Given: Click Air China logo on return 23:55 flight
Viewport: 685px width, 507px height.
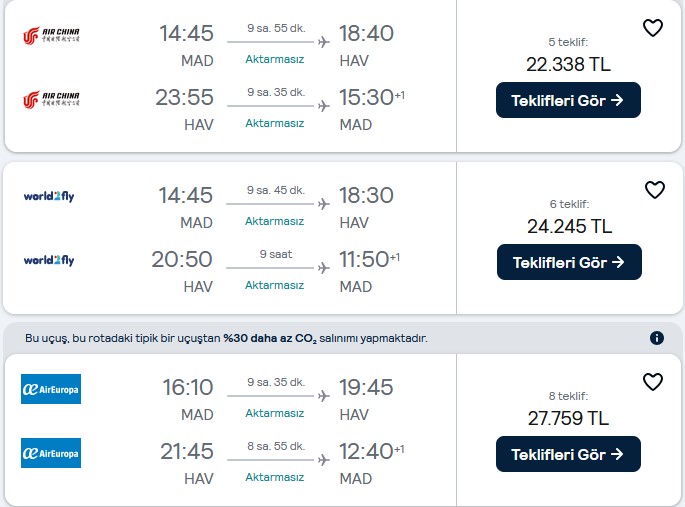Looking at the screenshot, I should coord(51,100).
